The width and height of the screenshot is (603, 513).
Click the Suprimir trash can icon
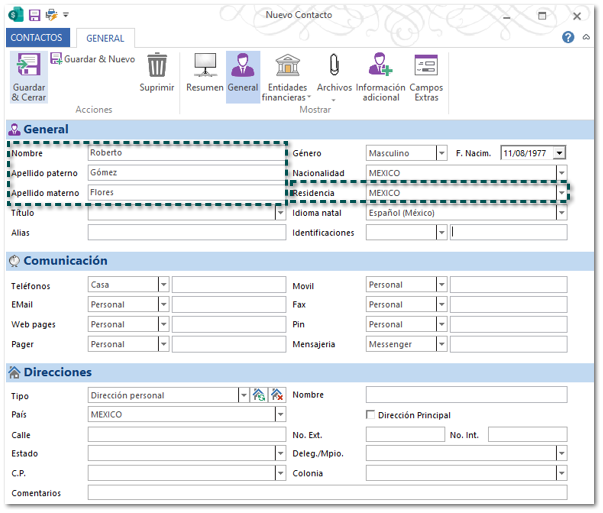coord(157,67)
